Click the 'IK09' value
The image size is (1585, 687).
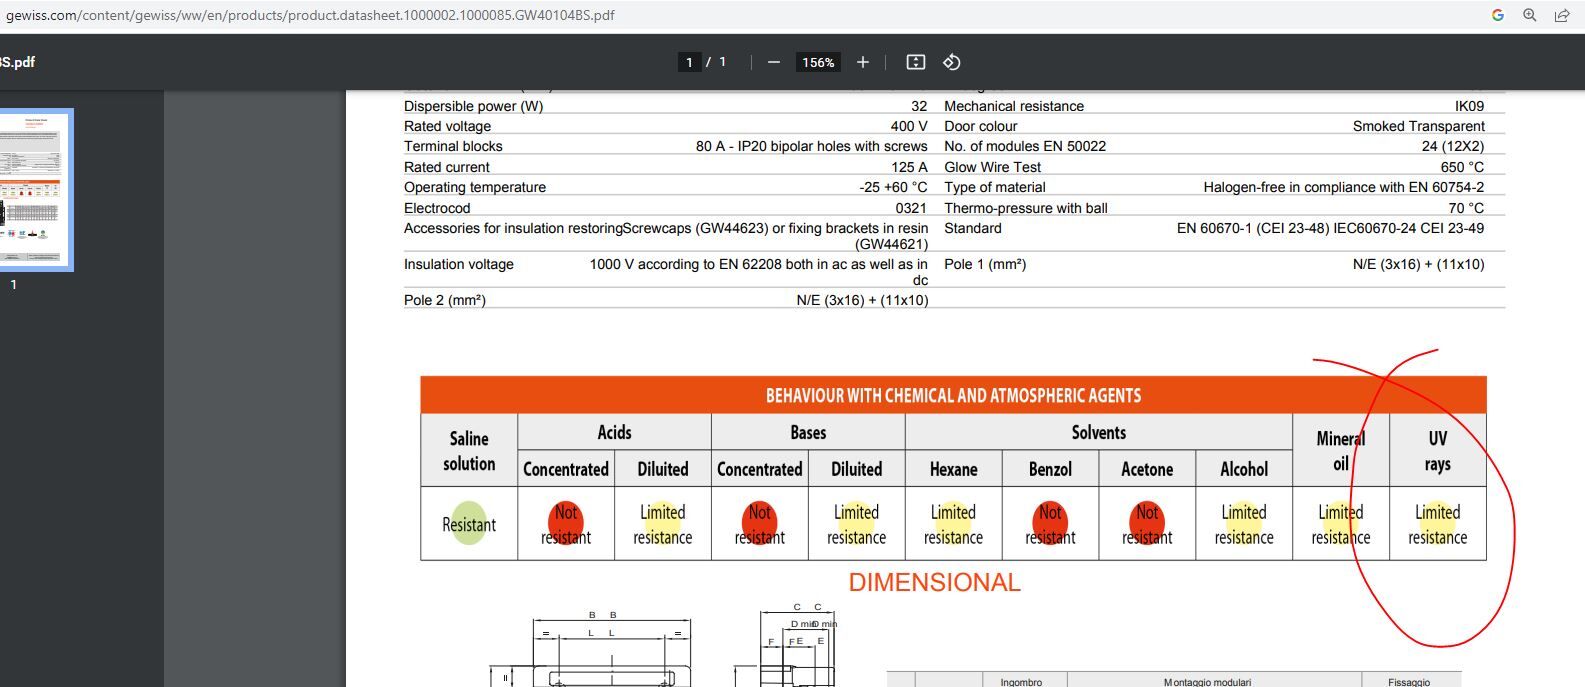click(x=1469, y=106)
